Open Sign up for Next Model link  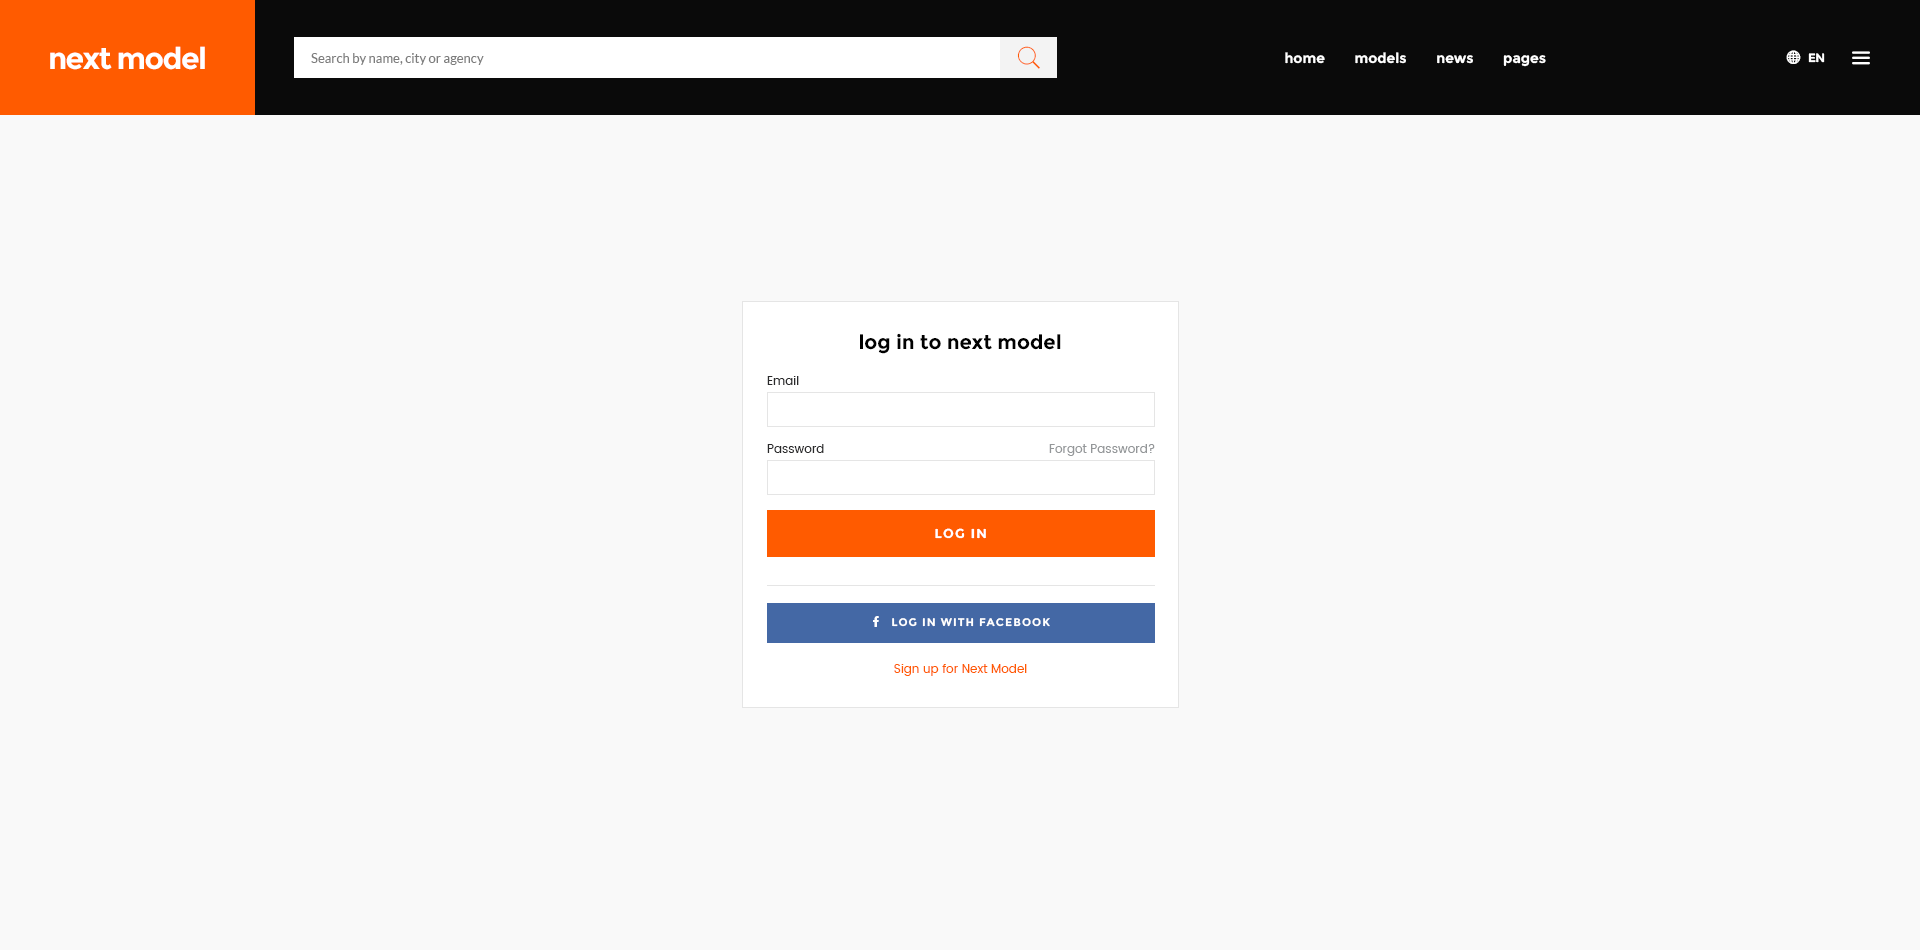click(x=960, y=669)
